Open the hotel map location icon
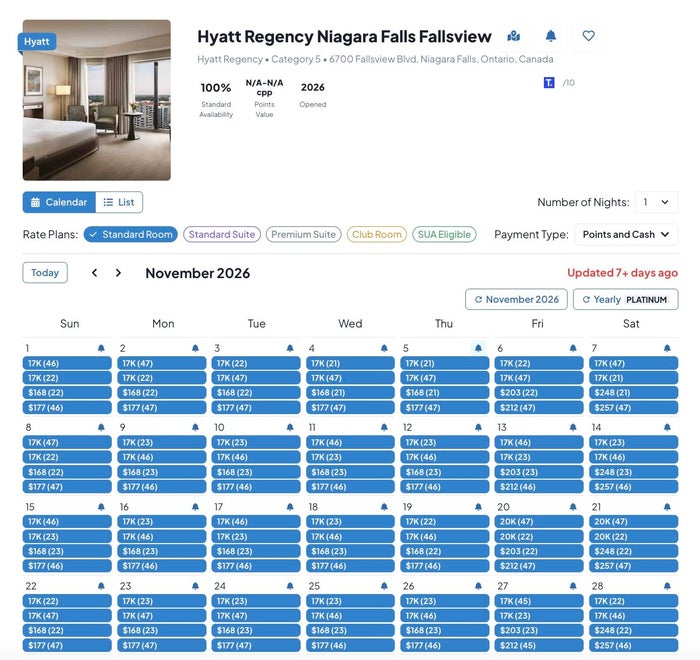This screenshot has width=700, height=660. coord(513,36)
